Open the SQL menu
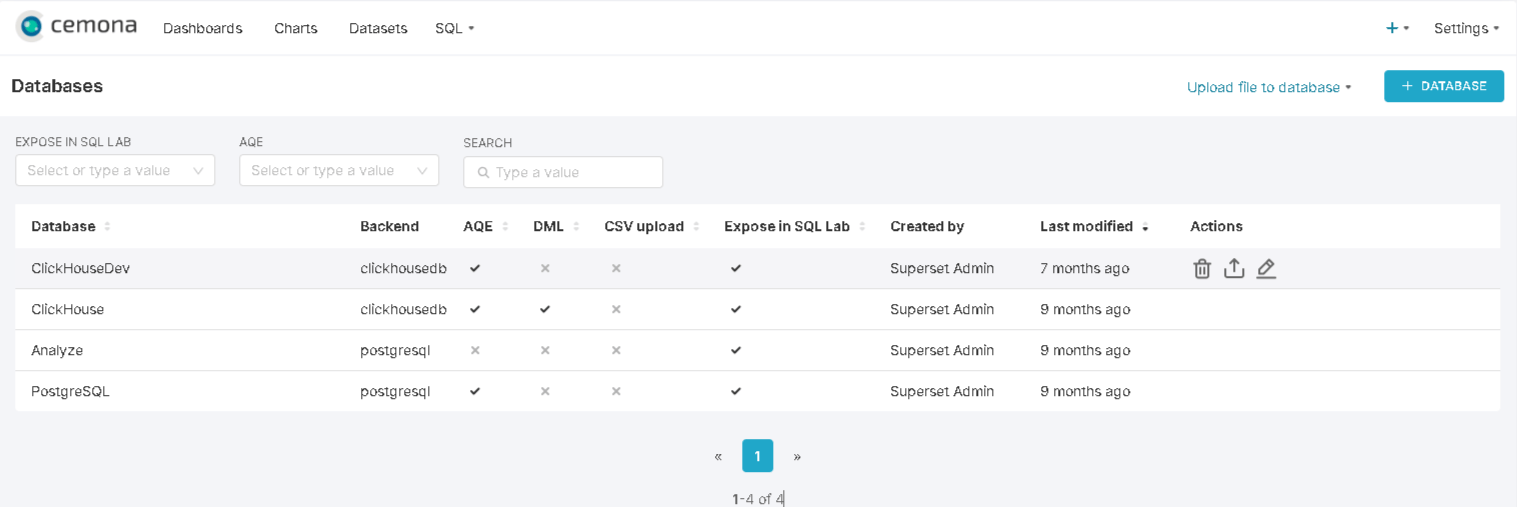This screenshot has width=1517, height=507. pyautogui.click(x=454, y=28)
